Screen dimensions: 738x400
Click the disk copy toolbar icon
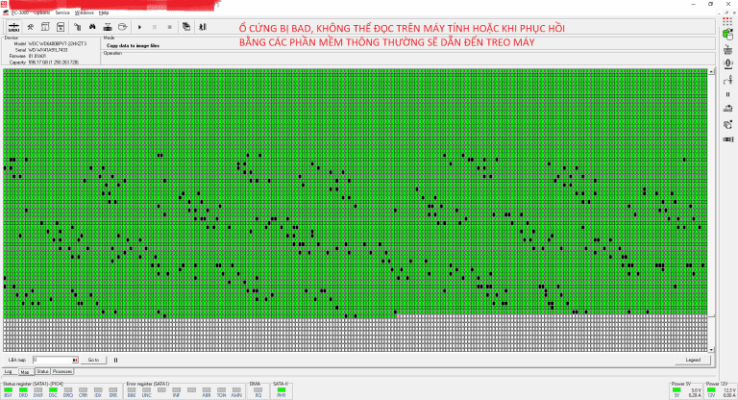[x=122, y=27]
